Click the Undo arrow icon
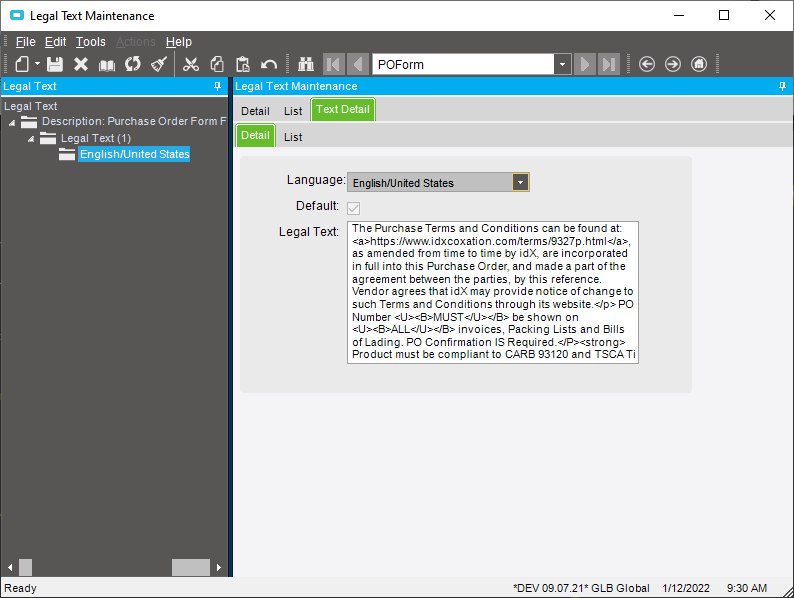This screenshot has width=794, height=598. pyautogui.click(x=269, y=65)
